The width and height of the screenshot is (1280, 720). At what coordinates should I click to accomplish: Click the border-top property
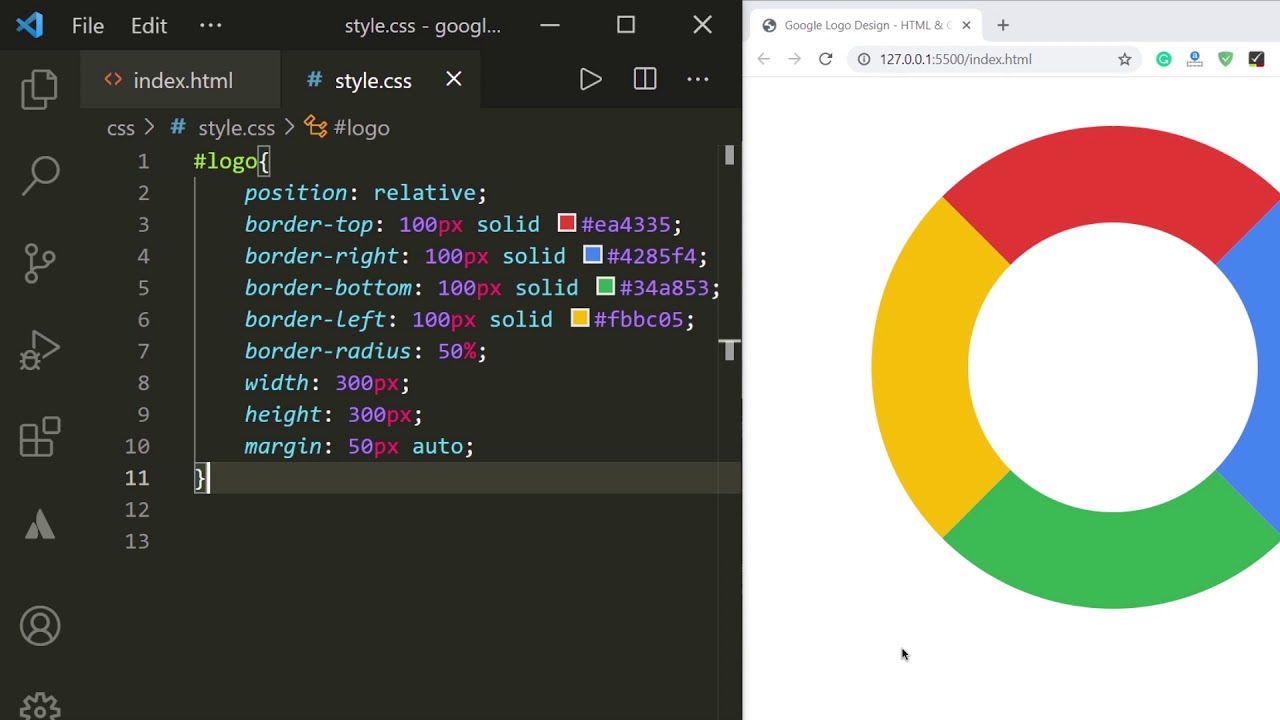(x=309, y=224)
